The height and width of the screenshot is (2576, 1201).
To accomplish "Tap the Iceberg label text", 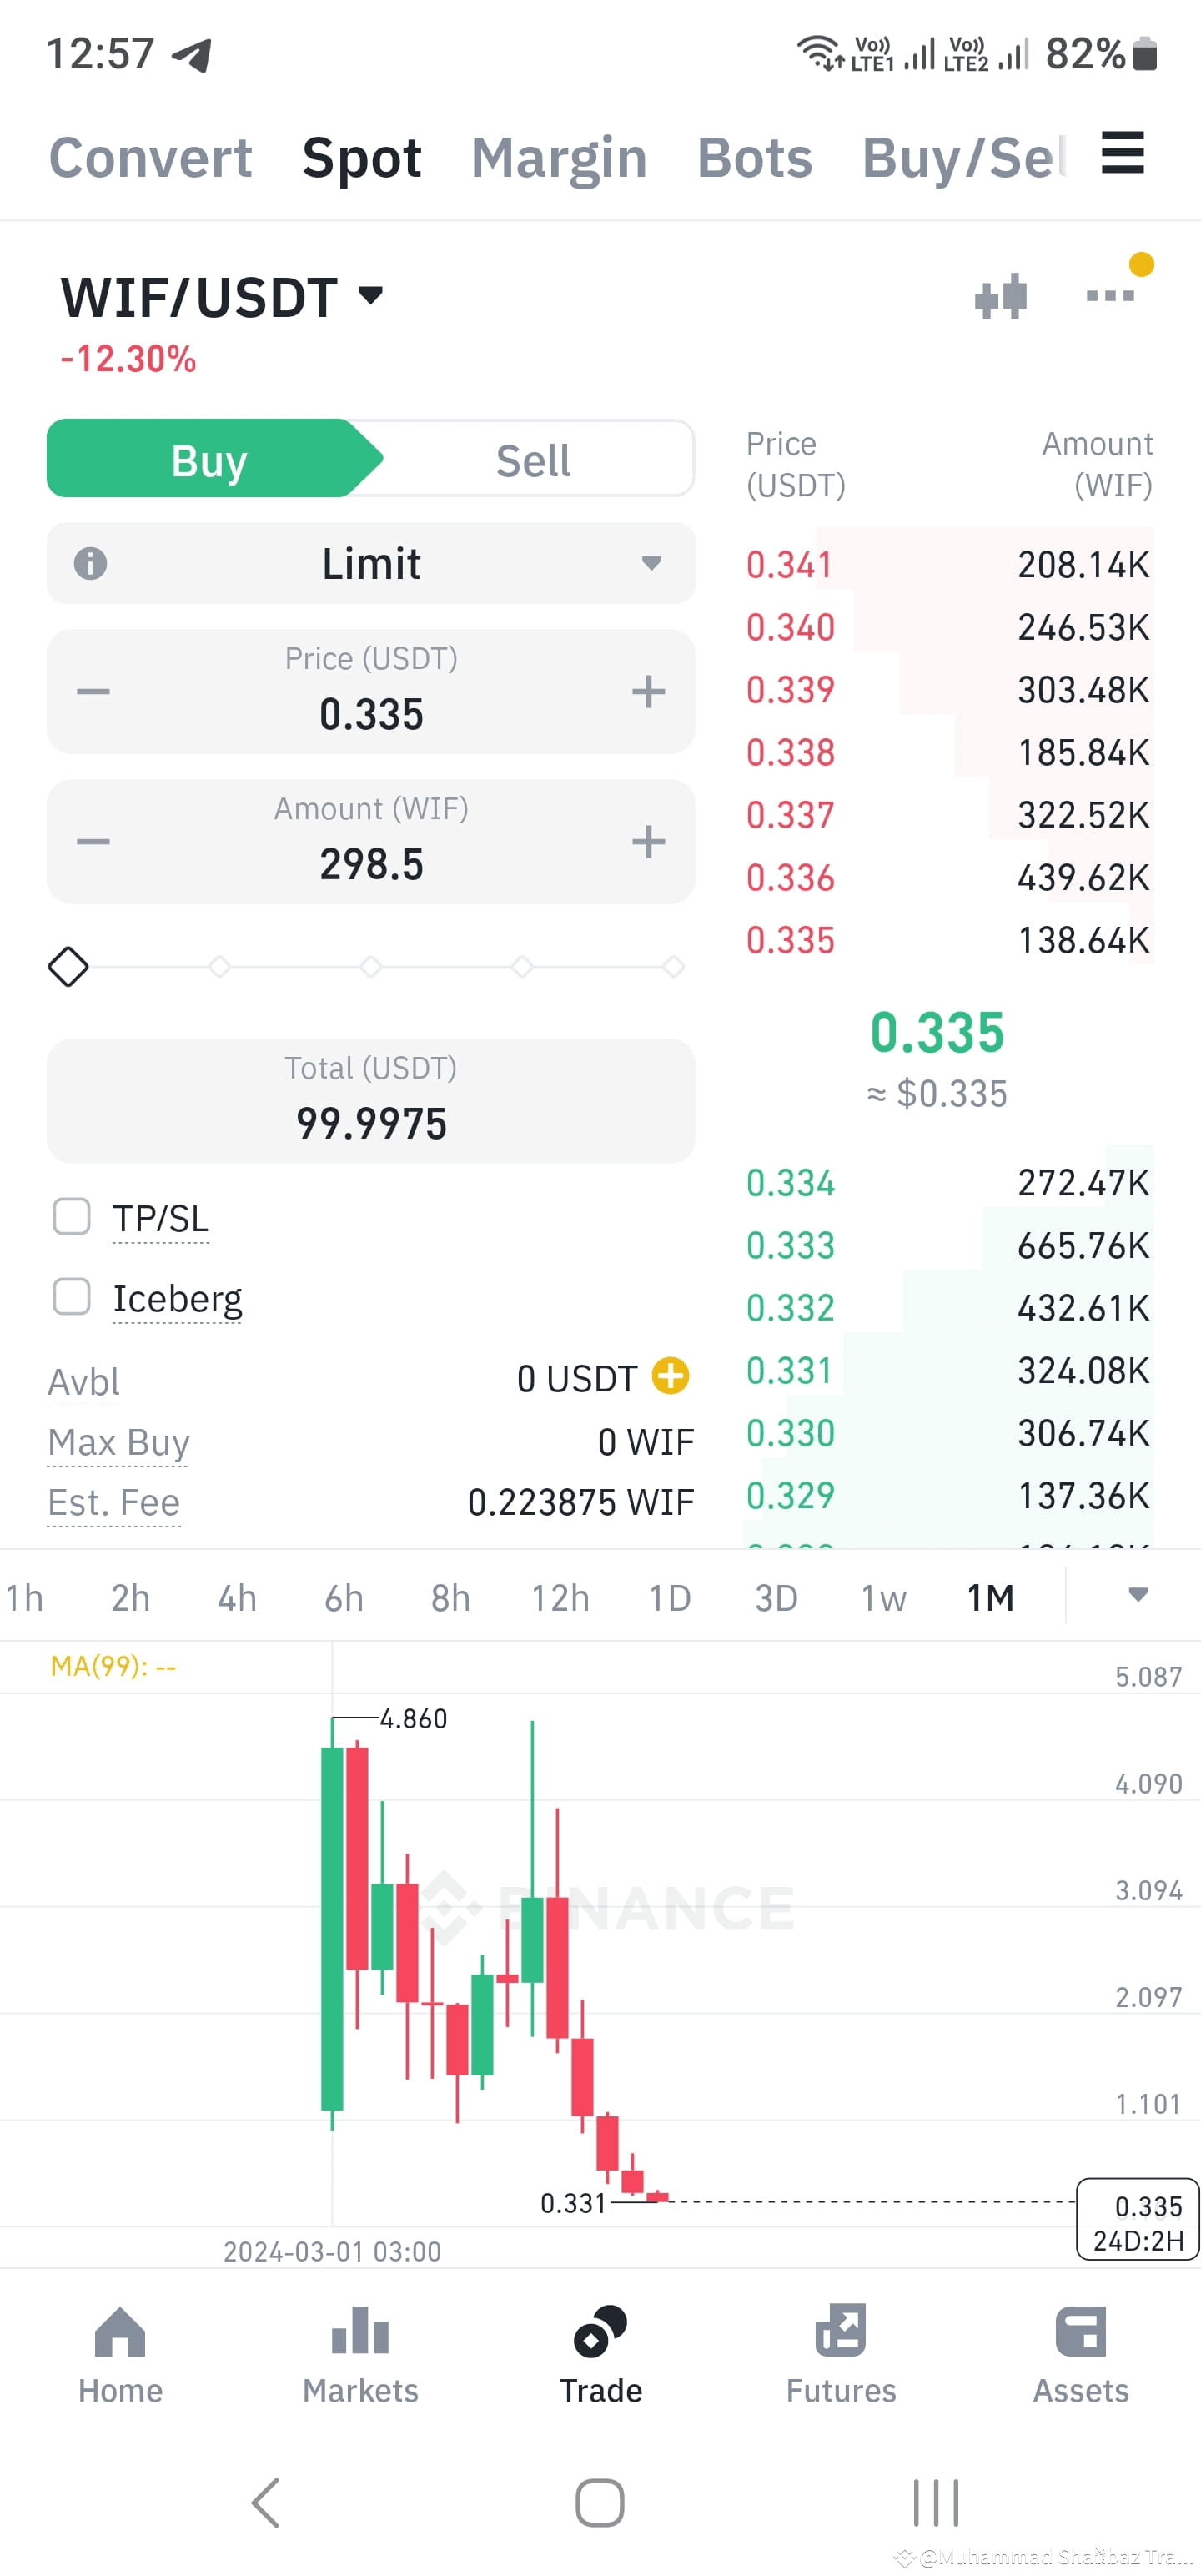I will [x=177, y=1298].
